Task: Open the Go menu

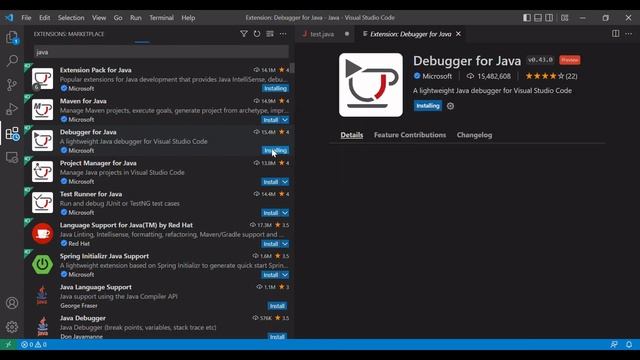Action: [118, 18]
